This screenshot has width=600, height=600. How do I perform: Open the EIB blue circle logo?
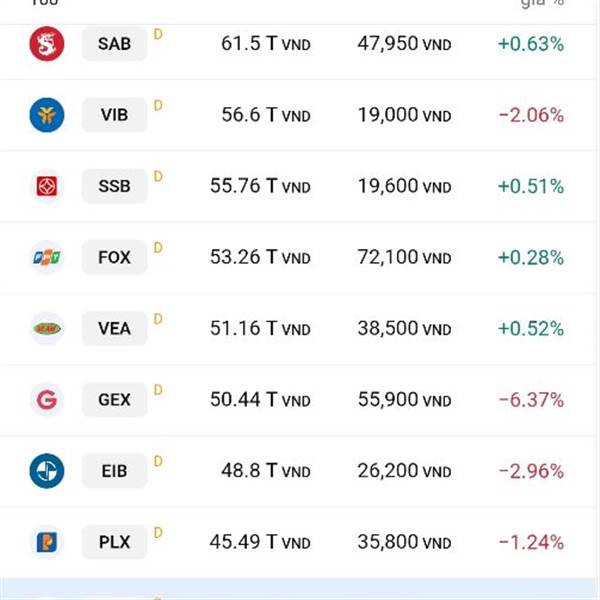pos(47,471)
